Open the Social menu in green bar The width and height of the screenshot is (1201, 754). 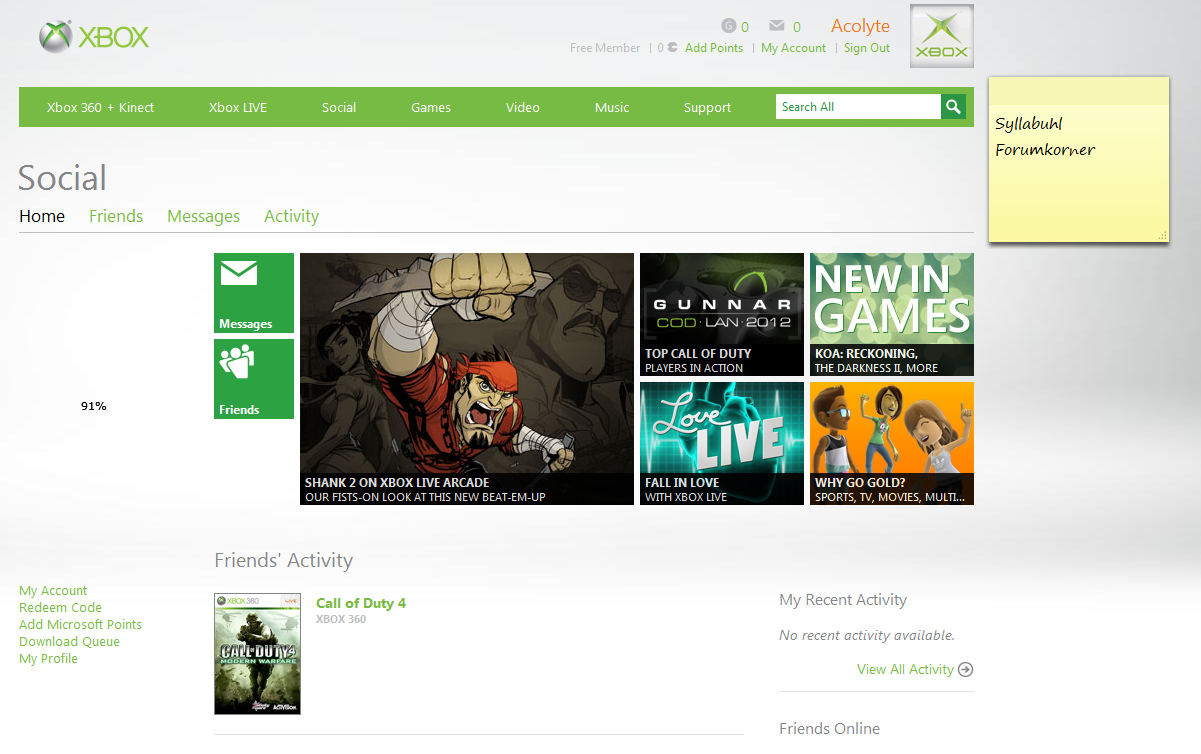(x=339, y=107)
